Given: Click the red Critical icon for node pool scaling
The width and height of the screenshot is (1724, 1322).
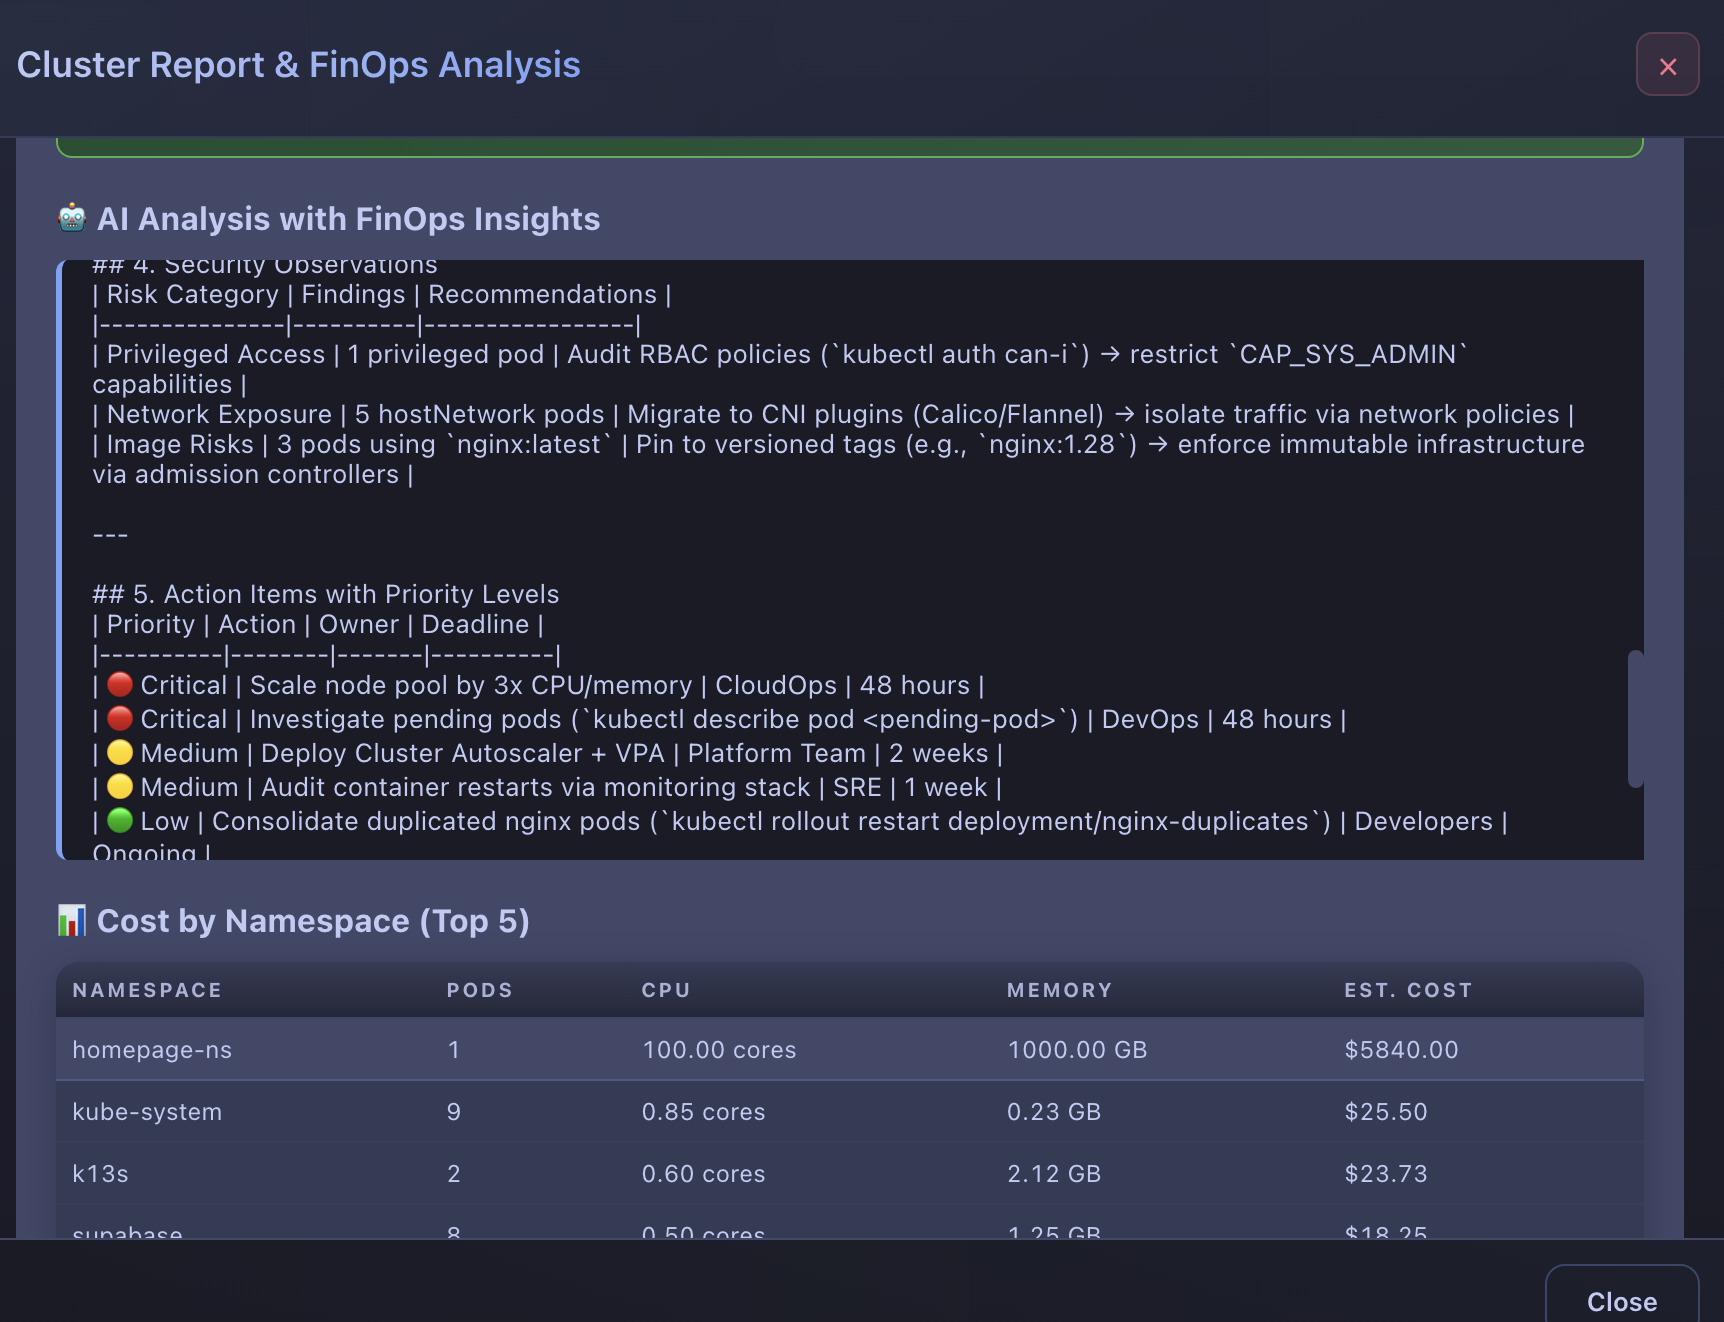Looking at the screenshot, I should [x=119, y=685].
